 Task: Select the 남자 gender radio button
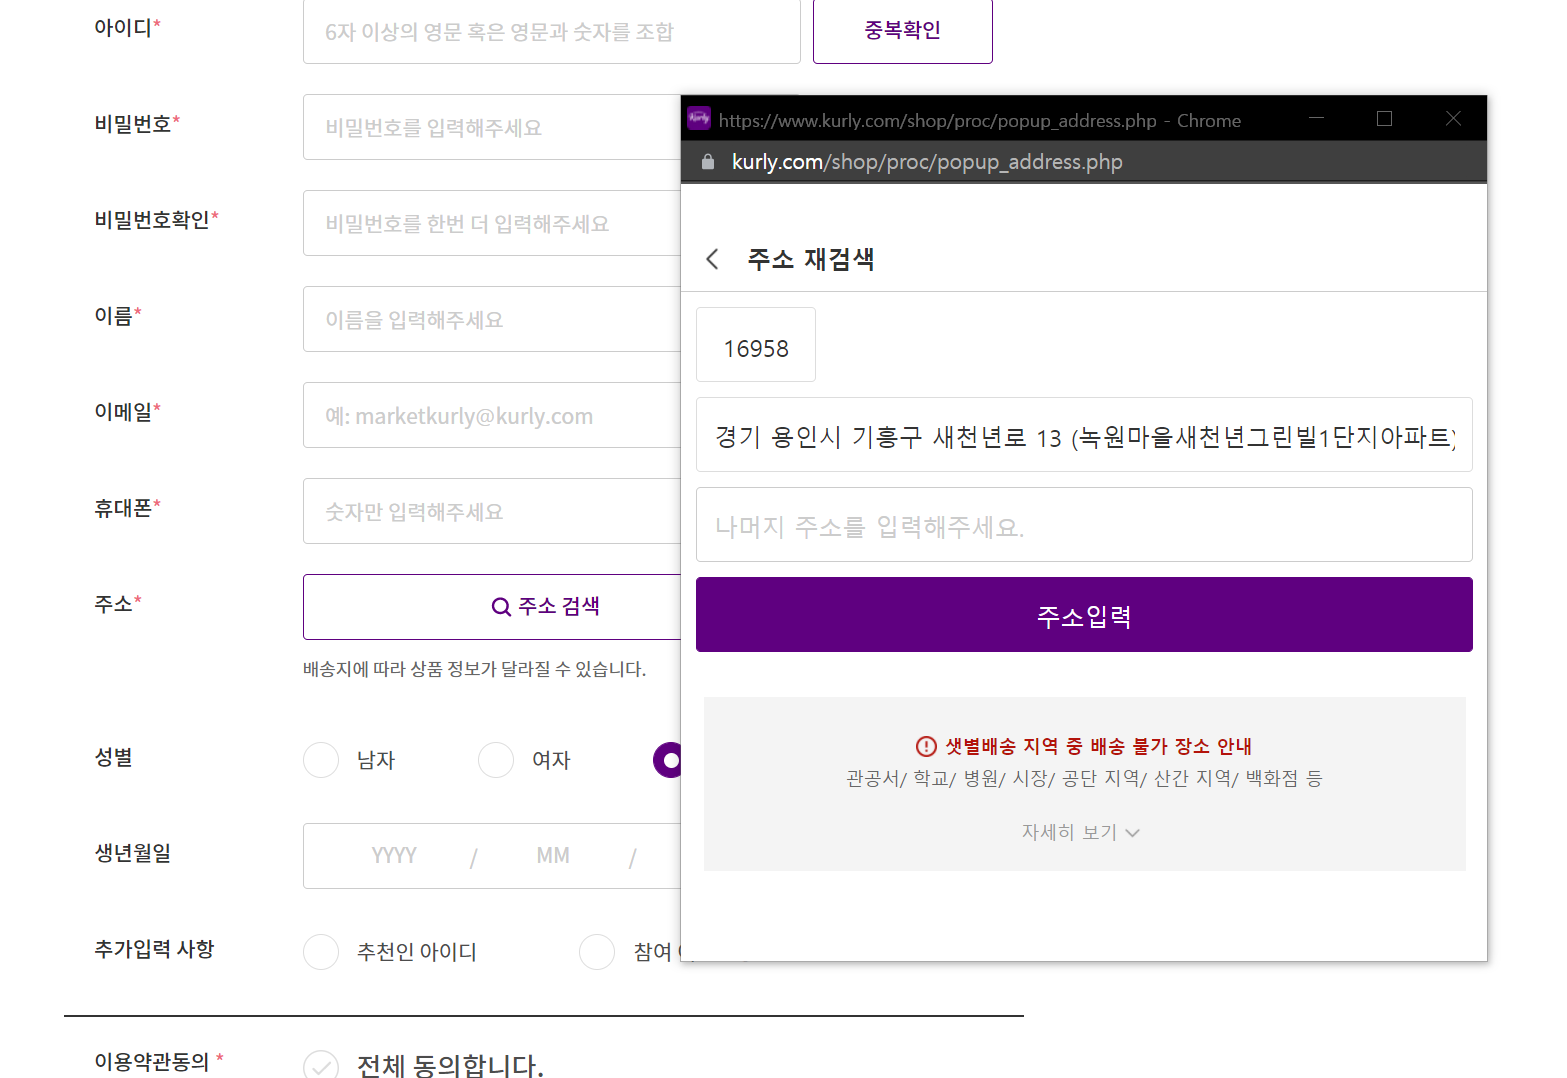pos(321,760)
